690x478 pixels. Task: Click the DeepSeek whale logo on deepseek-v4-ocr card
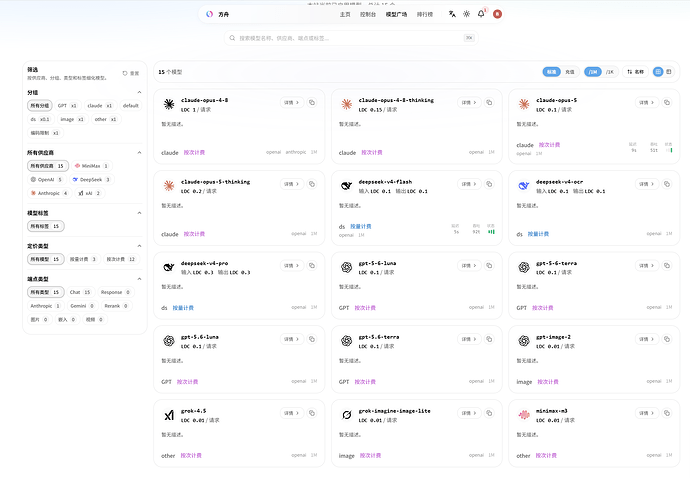pos(524,186)
